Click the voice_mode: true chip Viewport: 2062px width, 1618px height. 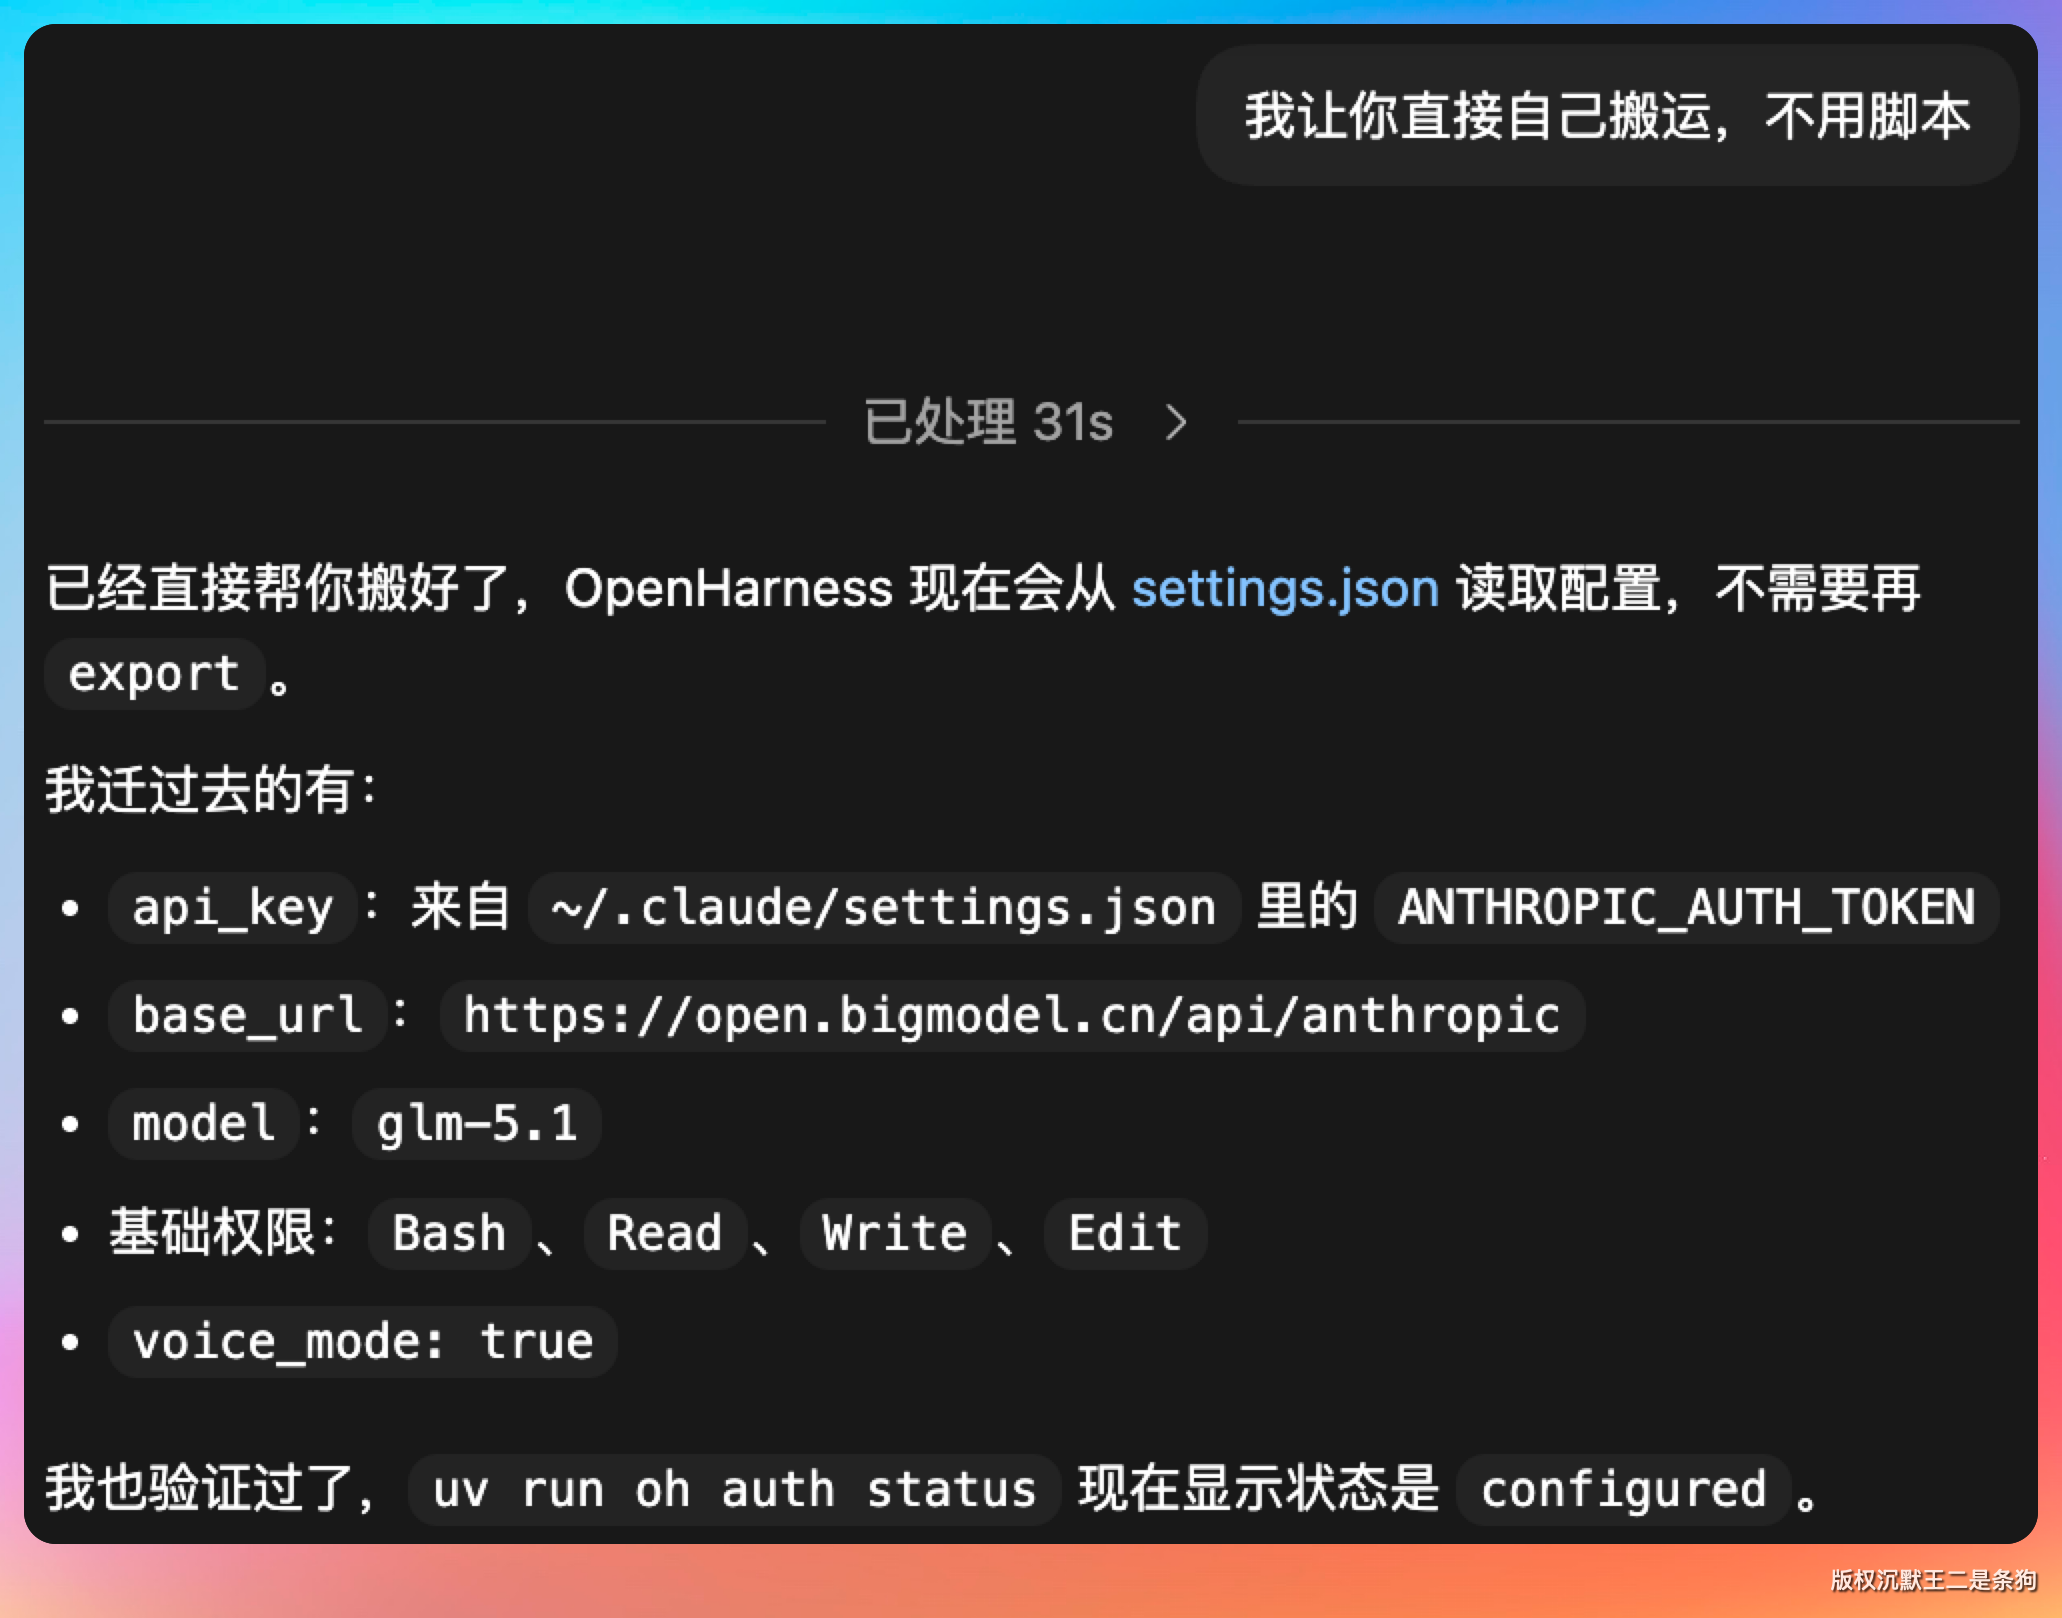[x=363, y=1342]
